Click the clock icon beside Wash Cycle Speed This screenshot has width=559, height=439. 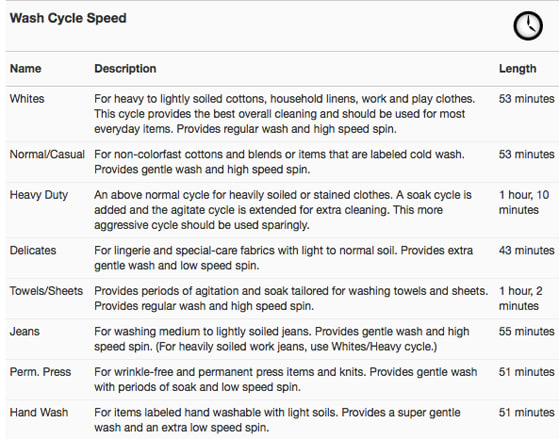[x=528, y=26]
